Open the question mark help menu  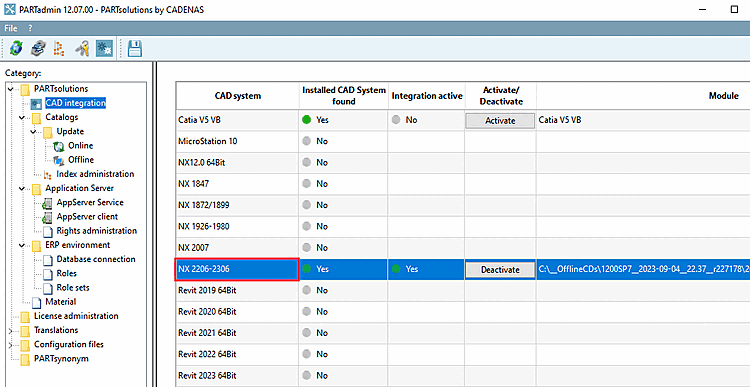pyautogui.click(x=30, y=28)
